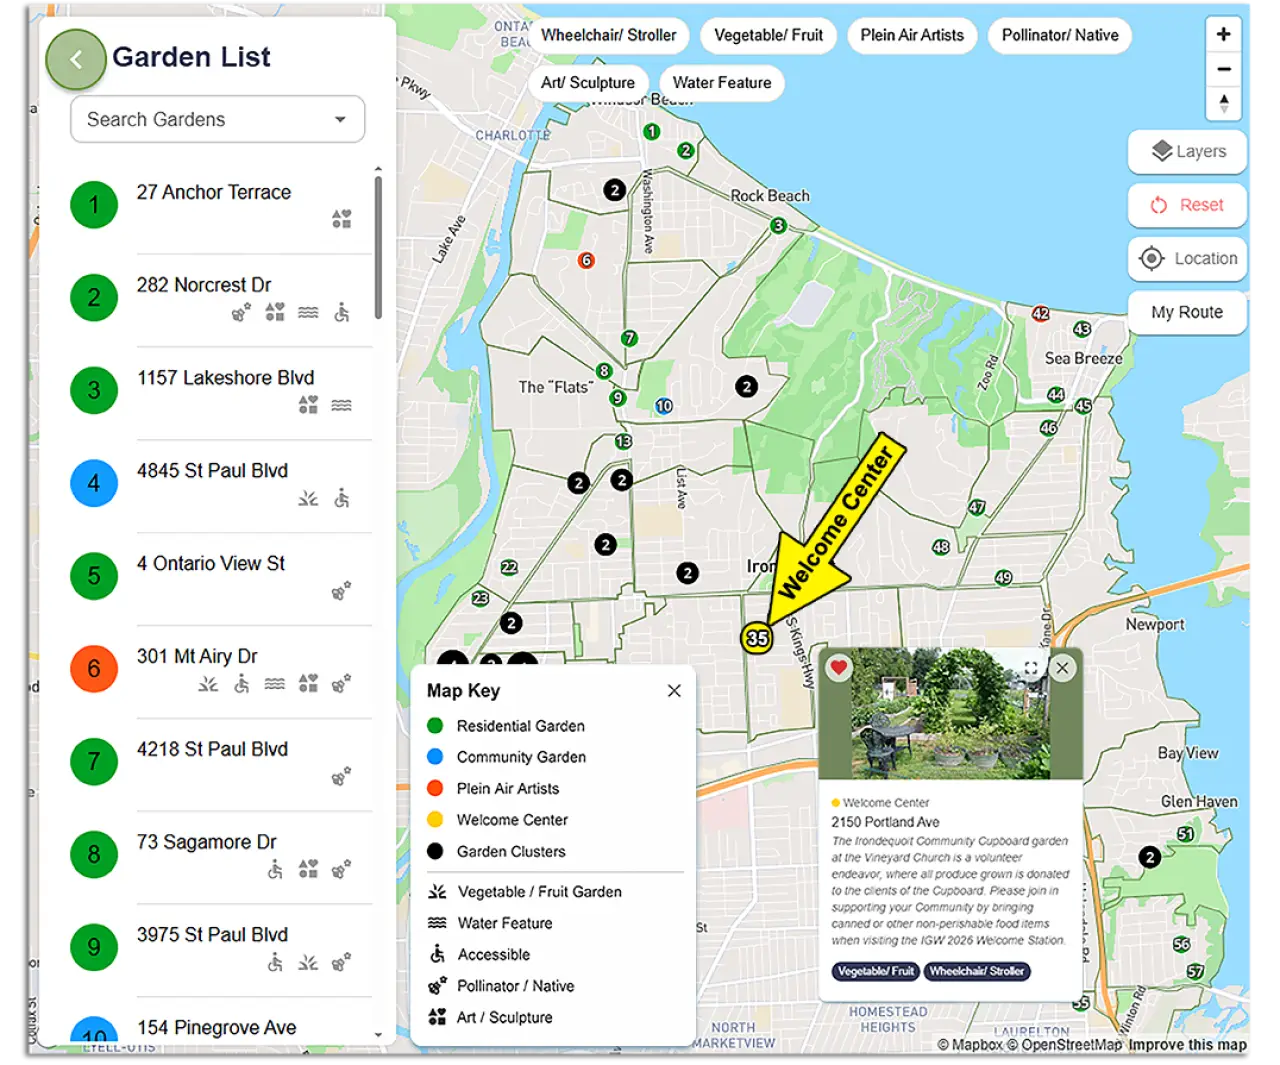Click water feature icon under 1157 Lakeshore Blvd
This screenshot has width=1280, height=1065.
point(342,405)
